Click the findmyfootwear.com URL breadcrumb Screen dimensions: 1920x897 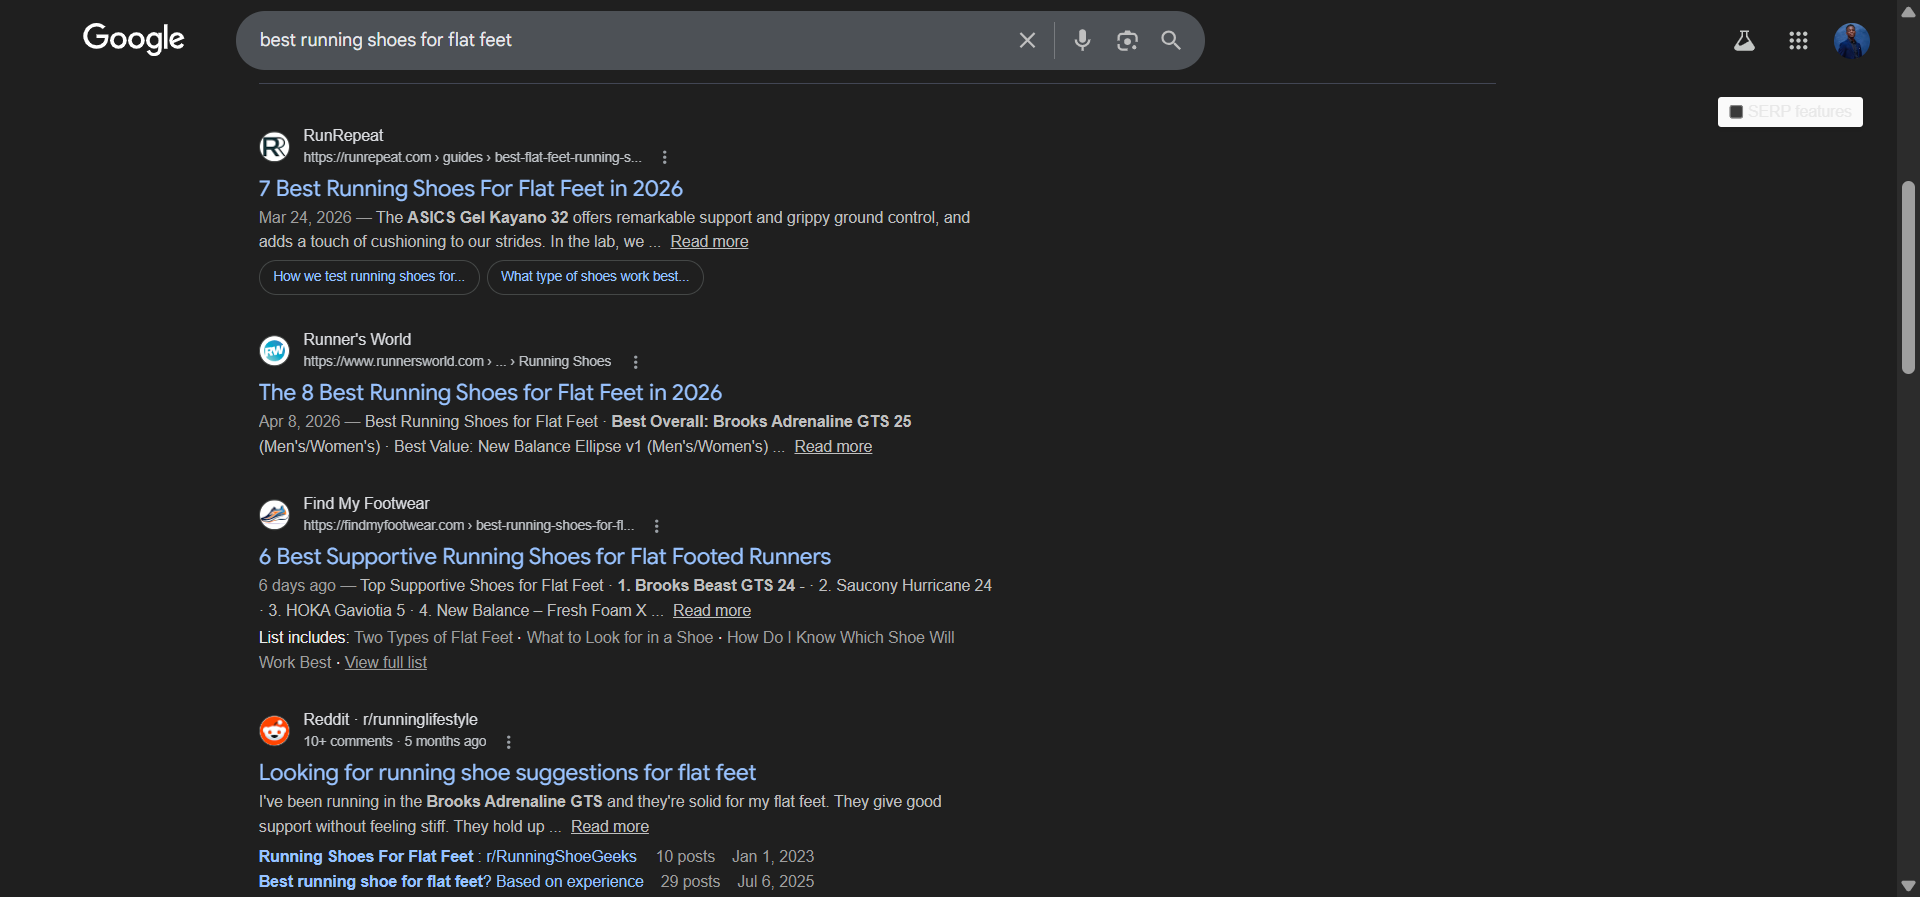tap(468, 526)
